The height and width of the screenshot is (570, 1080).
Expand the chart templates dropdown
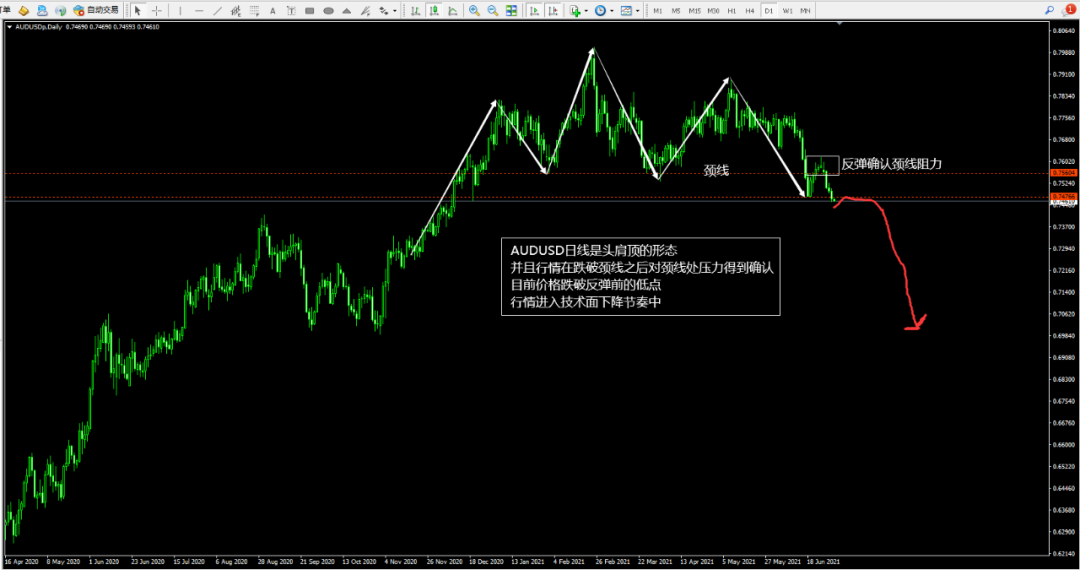[638, 10]
